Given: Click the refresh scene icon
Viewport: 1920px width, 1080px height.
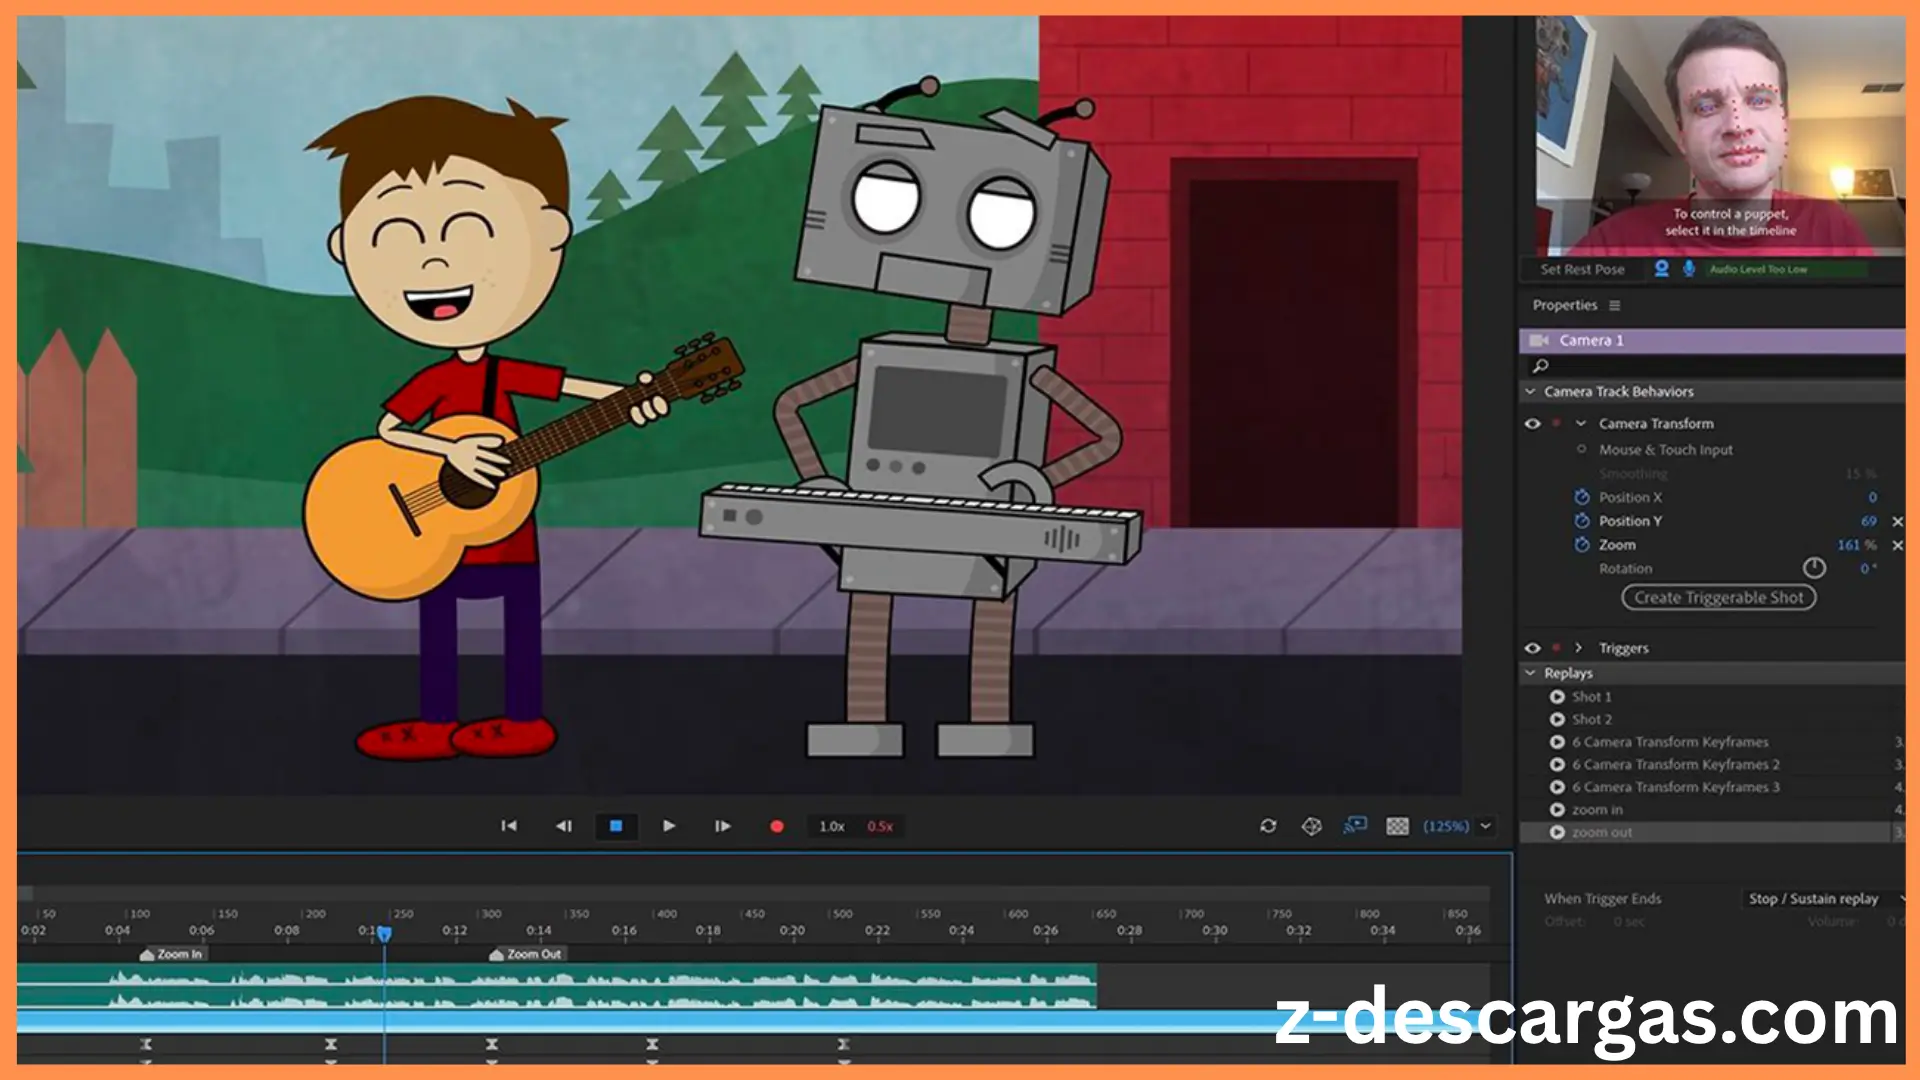Looking at the screenshot, I should click(x=1268, y=826).
